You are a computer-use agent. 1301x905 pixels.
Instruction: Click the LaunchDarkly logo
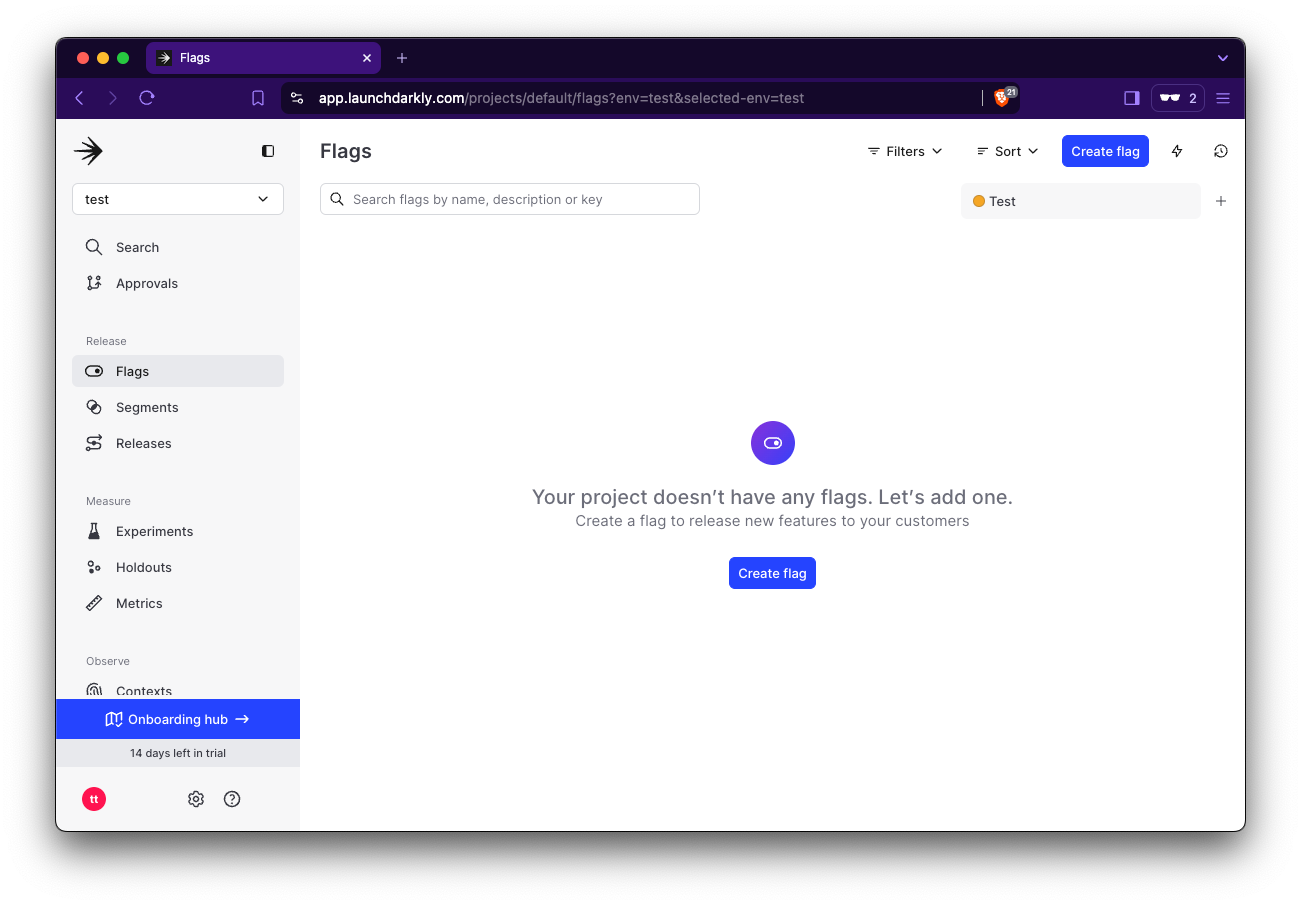tap(88, 151)
